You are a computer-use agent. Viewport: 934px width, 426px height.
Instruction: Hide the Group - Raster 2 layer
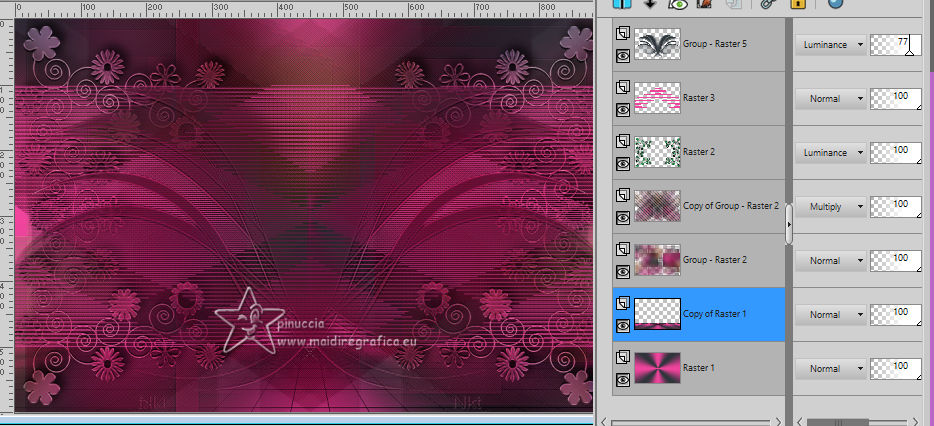[x=622, y=272]
